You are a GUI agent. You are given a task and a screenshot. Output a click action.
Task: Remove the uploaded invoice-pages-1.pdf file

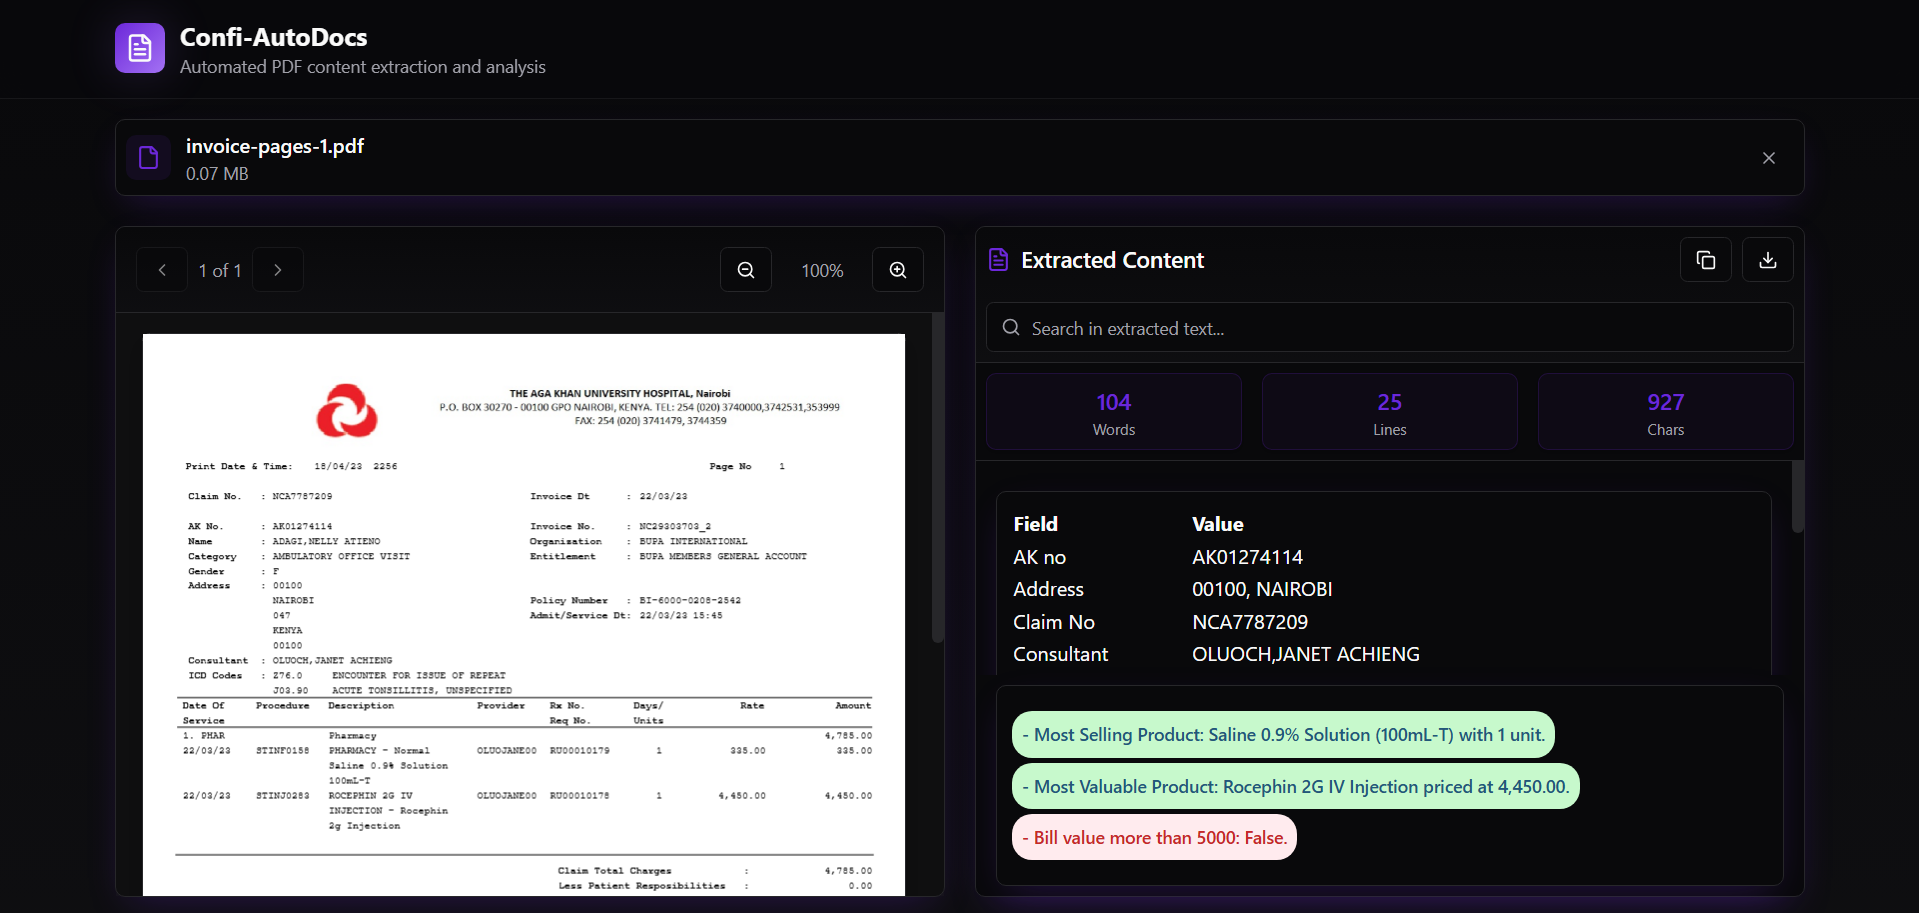pos(1768,158)
